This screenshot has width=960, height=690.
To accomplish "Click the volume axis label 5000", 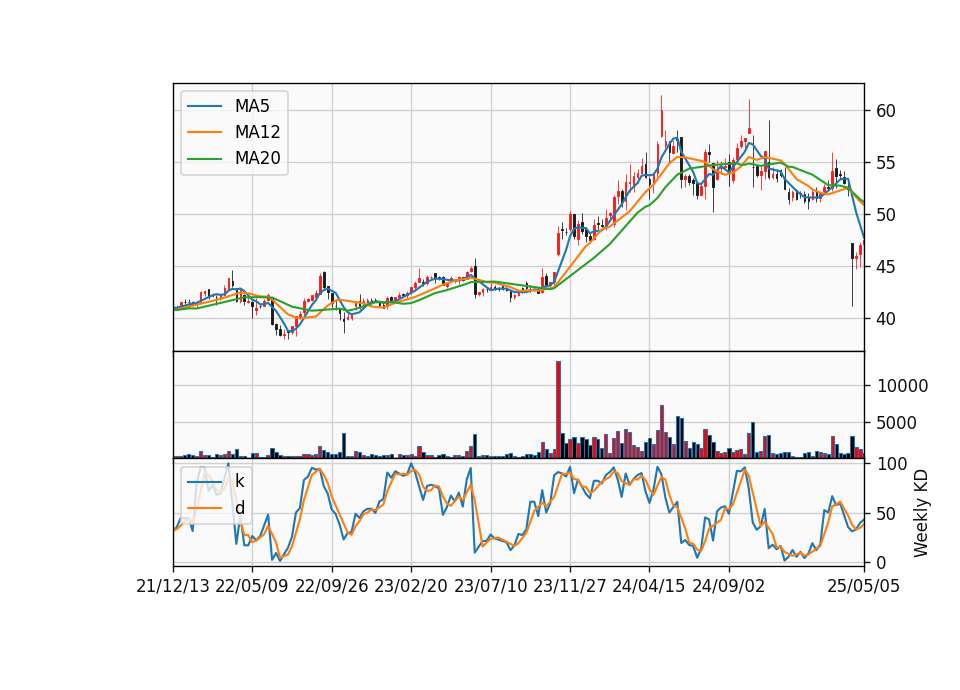I will [897, 423].
